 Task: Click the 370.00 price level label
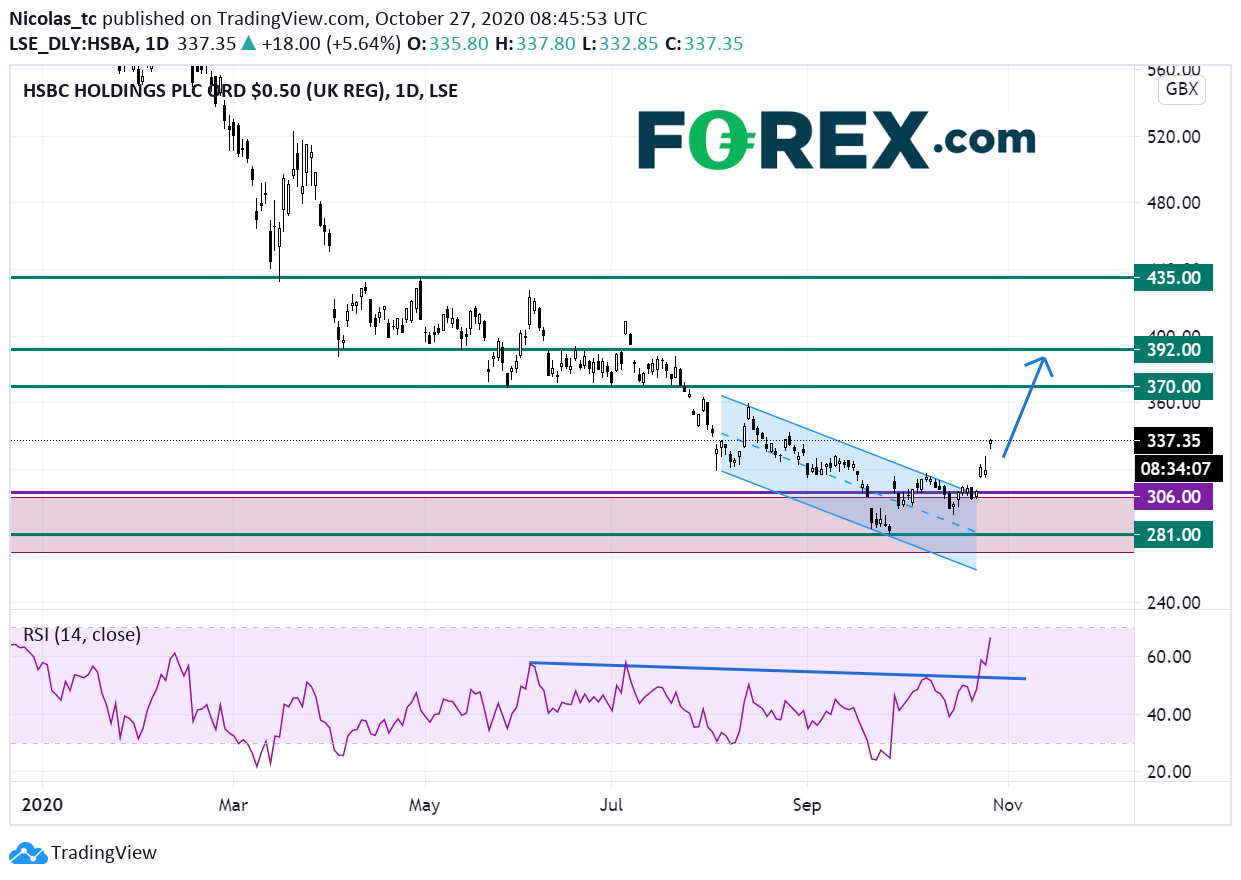1174,387
